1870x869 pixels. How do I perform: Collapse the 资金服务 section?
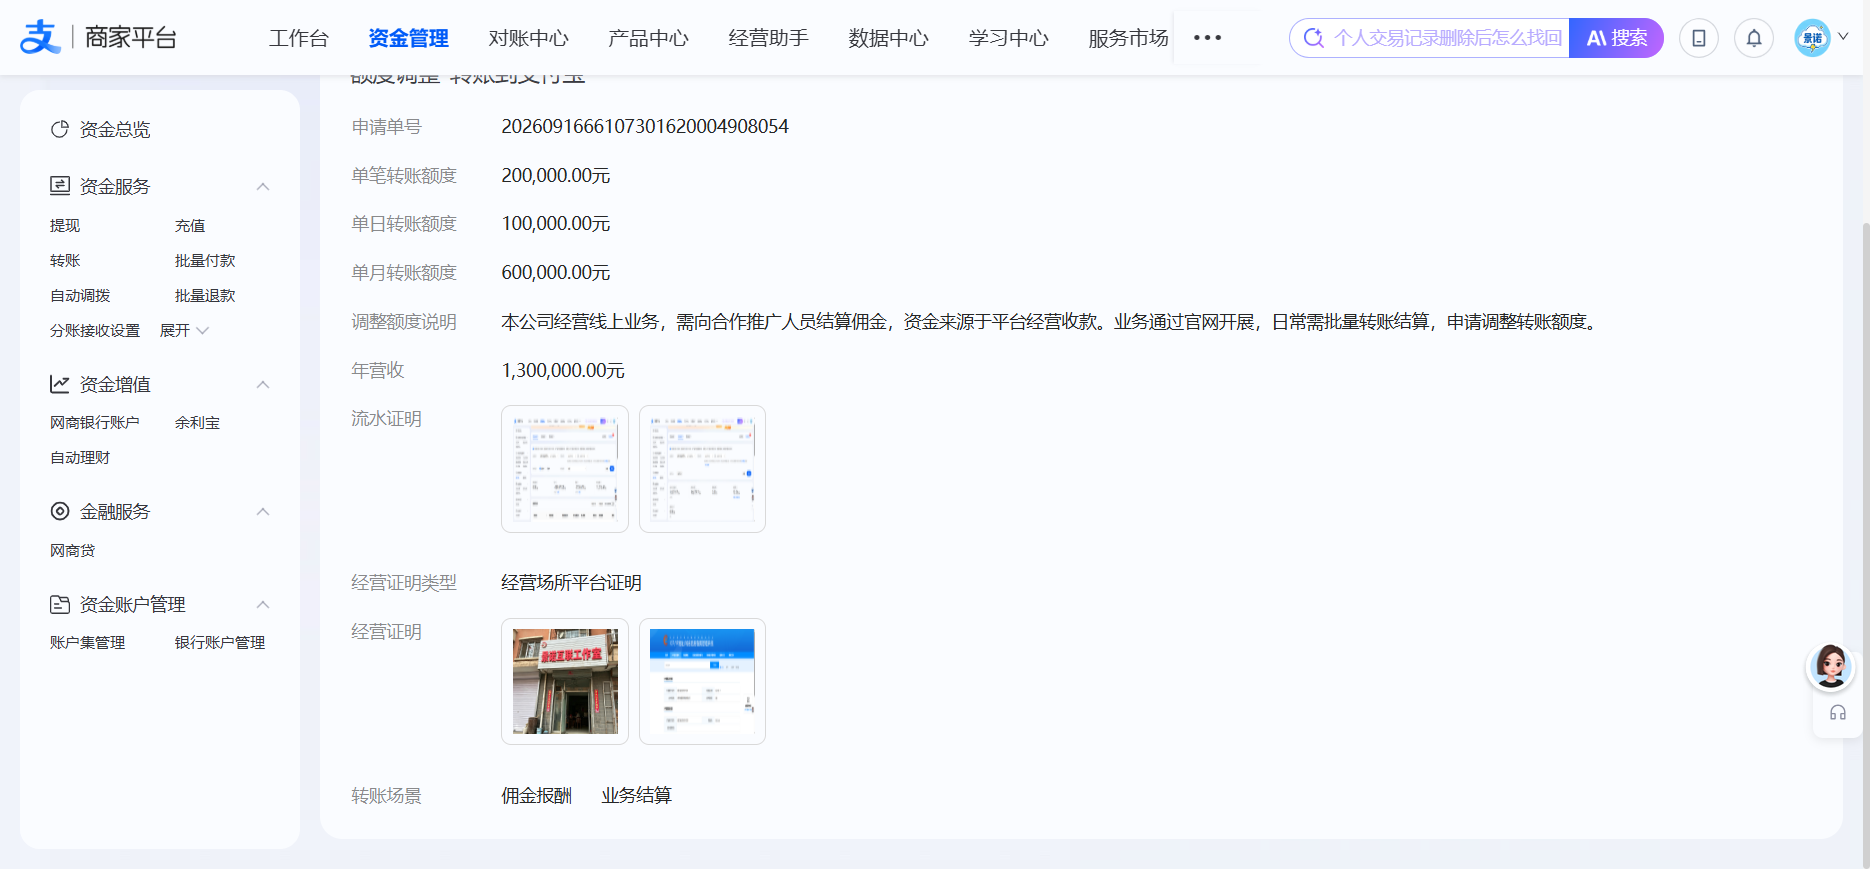pyautogui.click(x=263, y=186)
